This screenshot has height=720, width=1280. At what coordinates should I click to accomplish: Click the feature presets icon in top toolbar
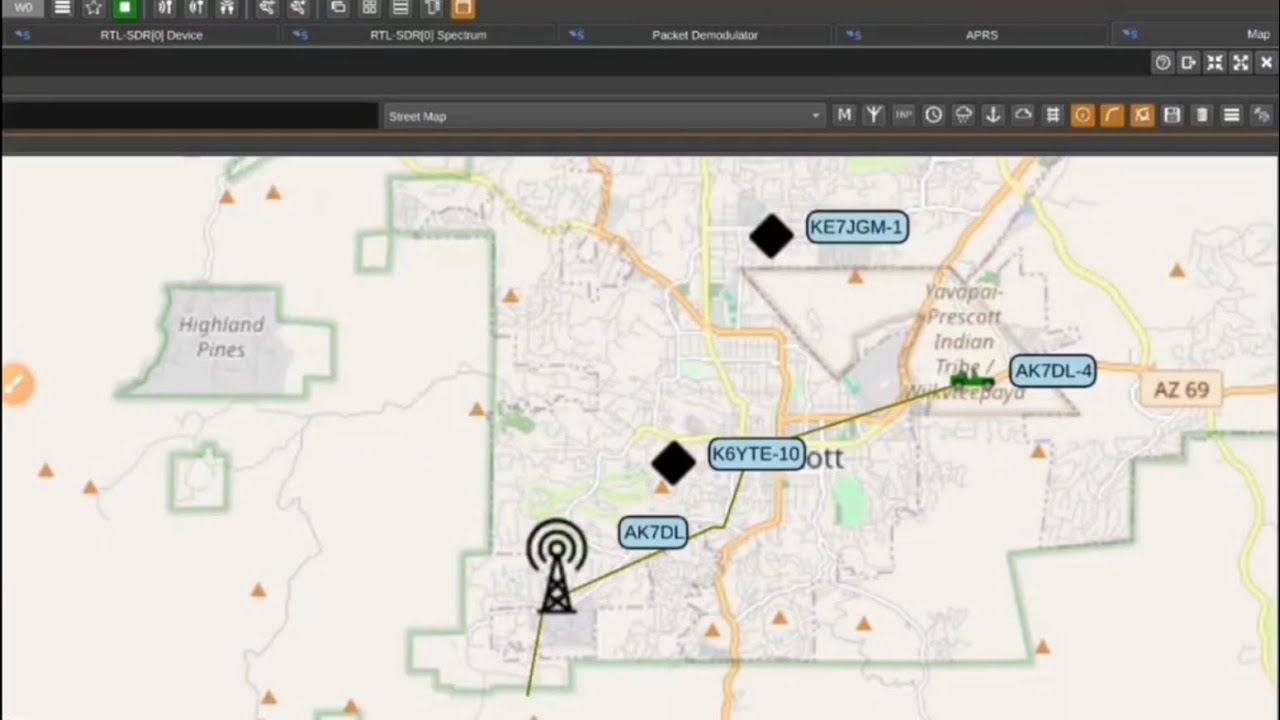coord(297,8)
